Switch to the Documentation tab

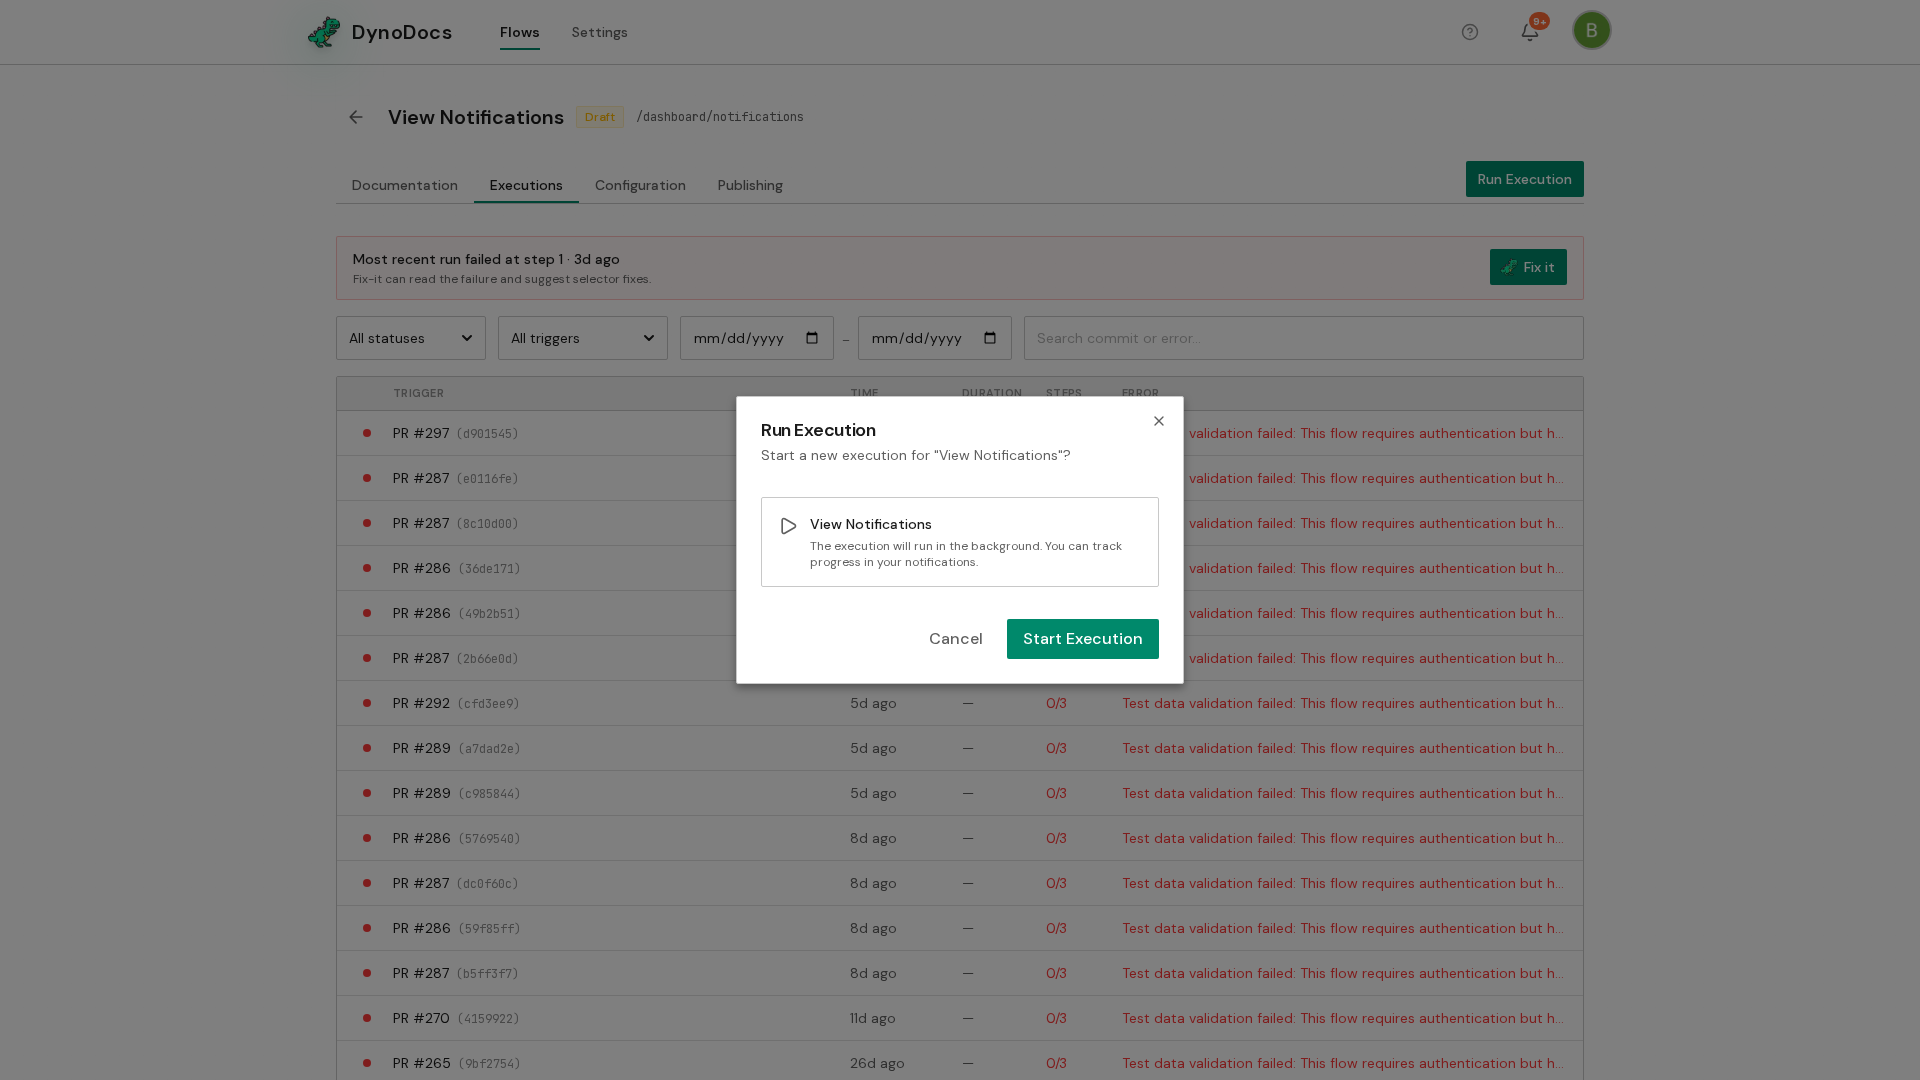point(404,185)
